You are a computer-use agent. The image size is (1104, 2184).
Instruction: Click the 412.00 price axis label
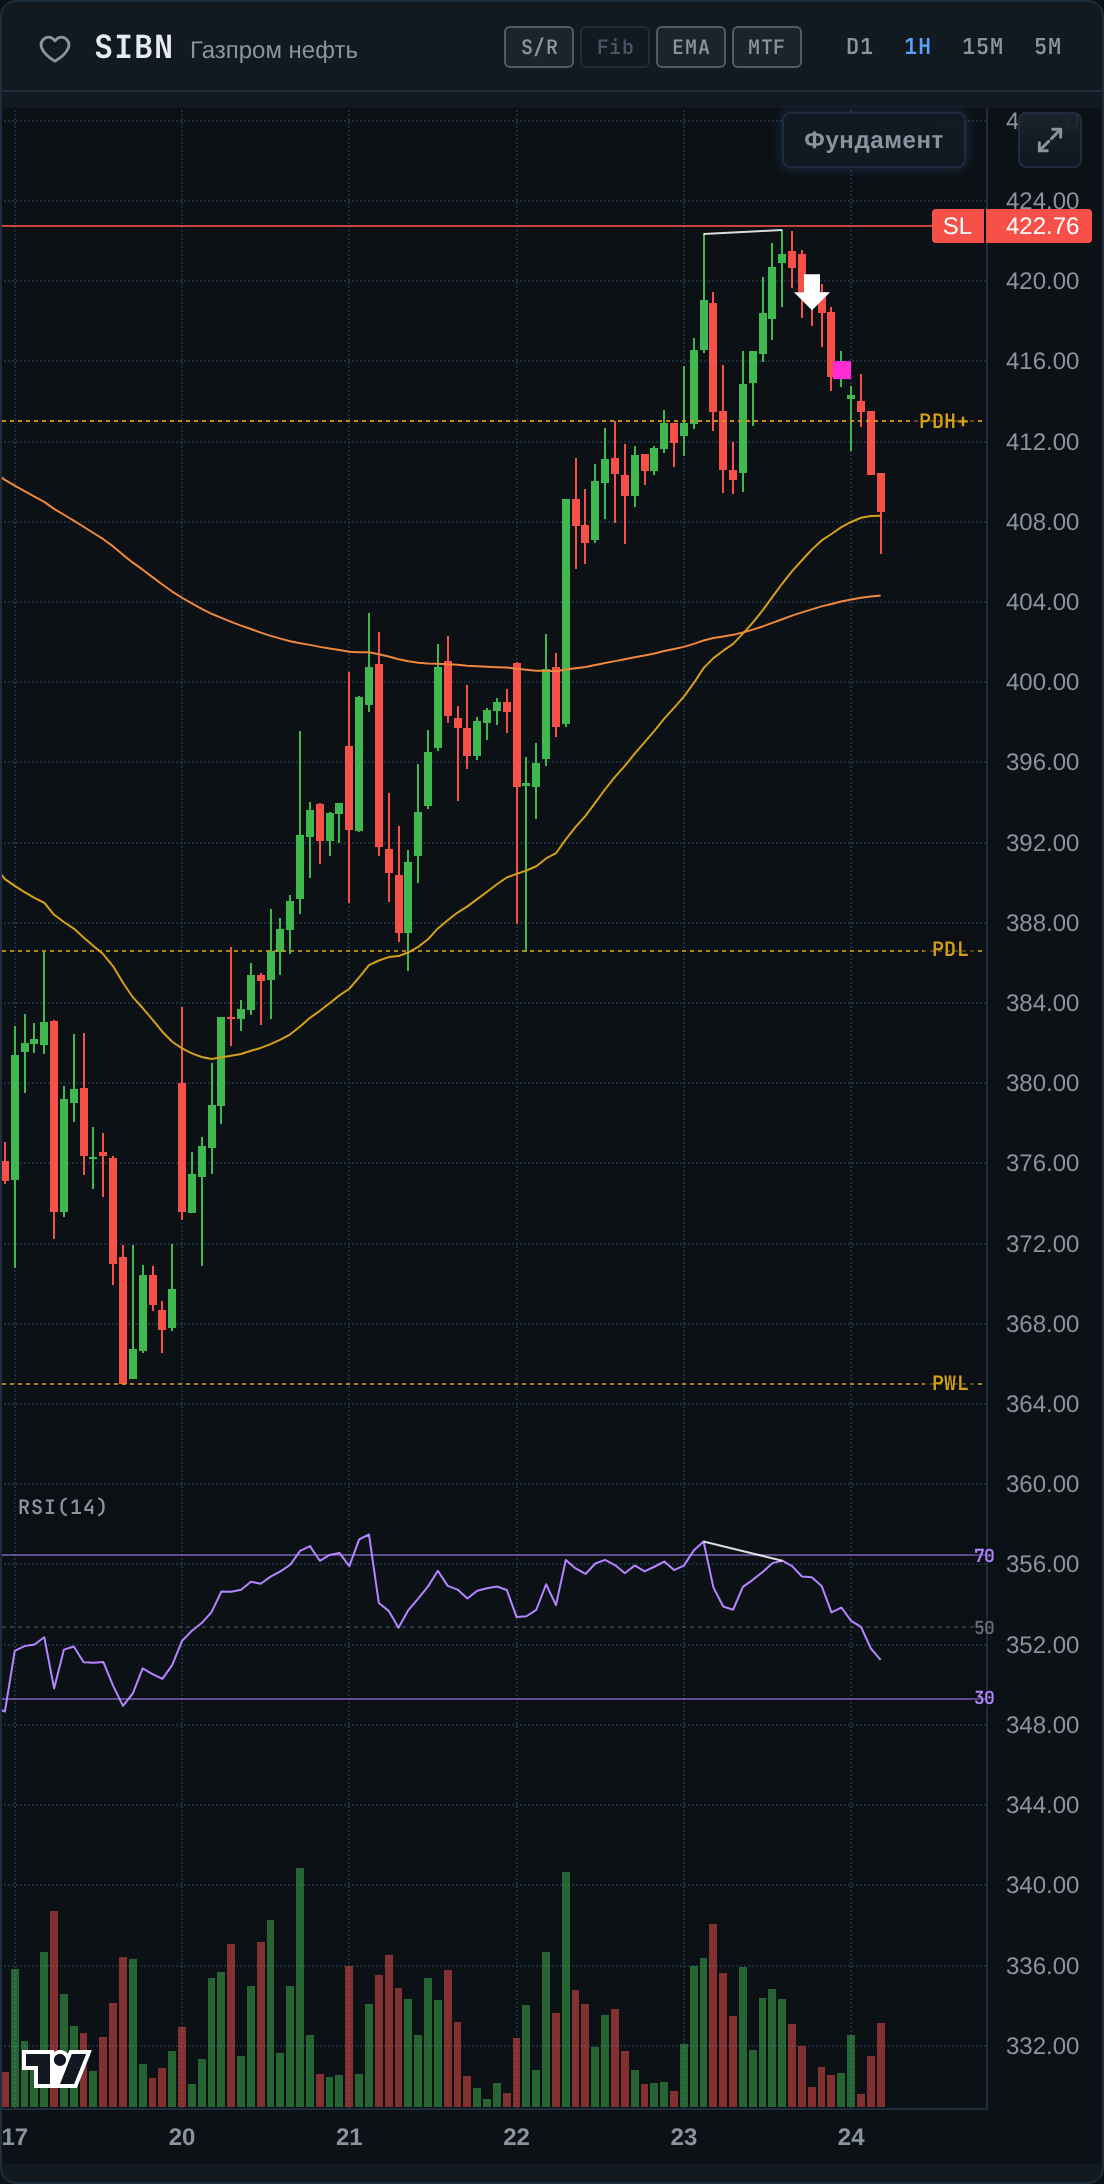tap(1042, 442)
